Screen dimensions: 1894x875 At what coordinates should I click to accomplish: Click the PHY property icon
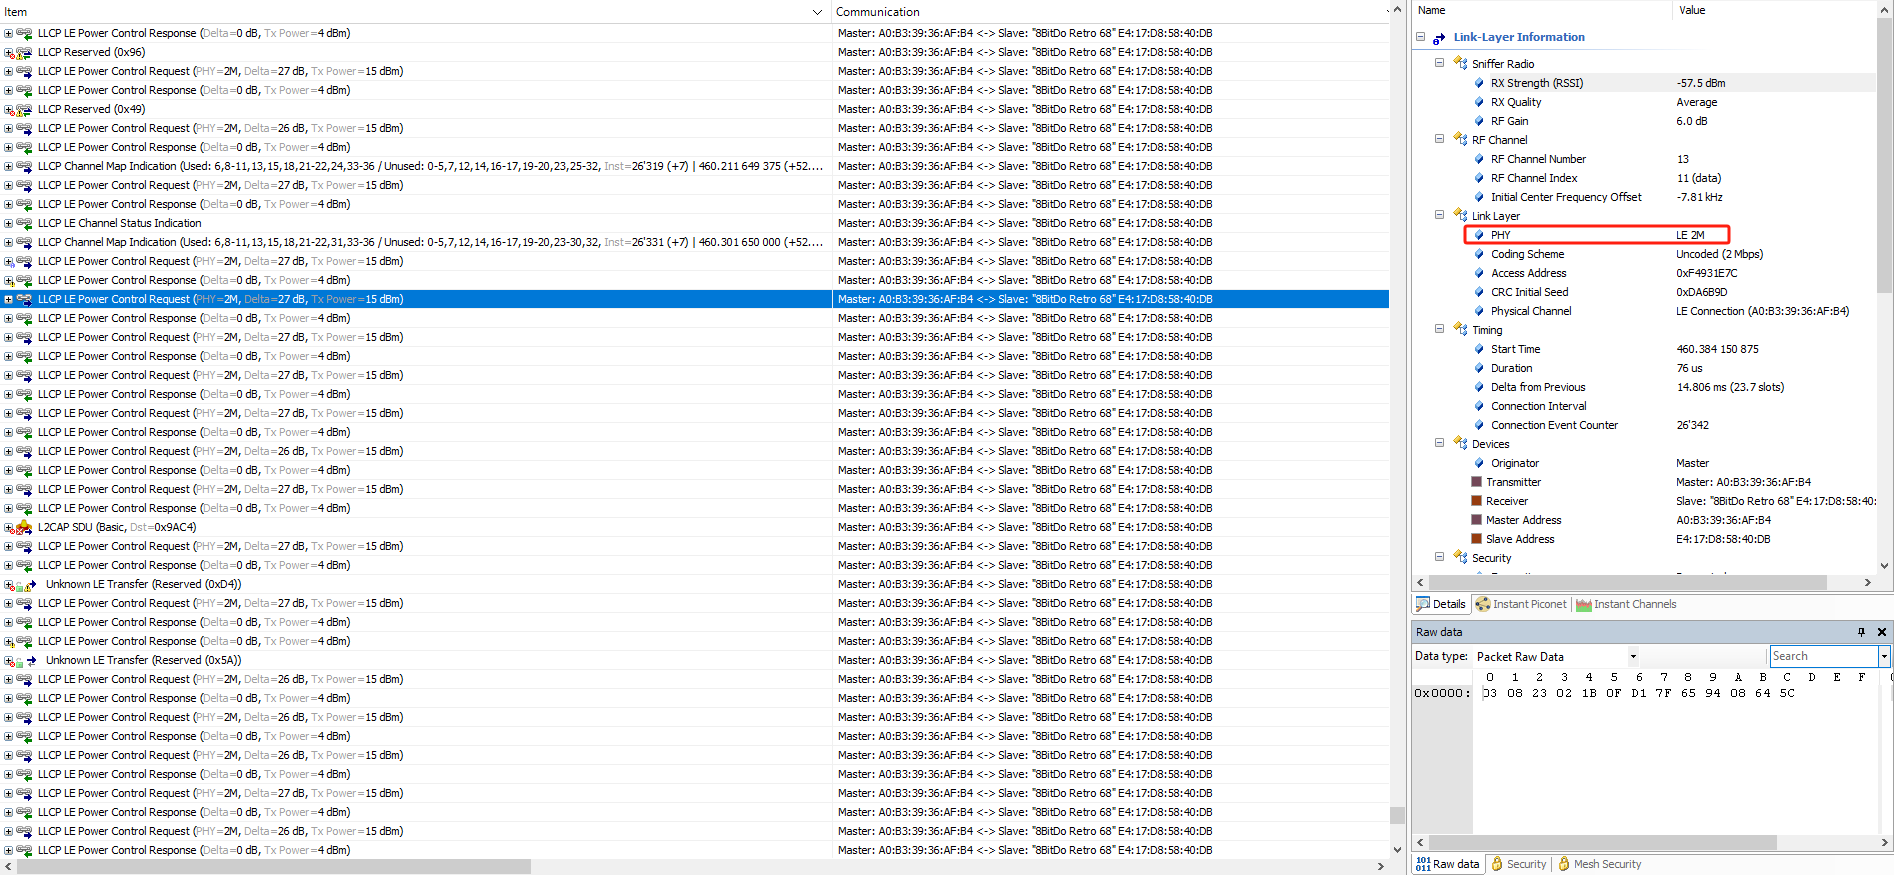tap(1479, 235)
